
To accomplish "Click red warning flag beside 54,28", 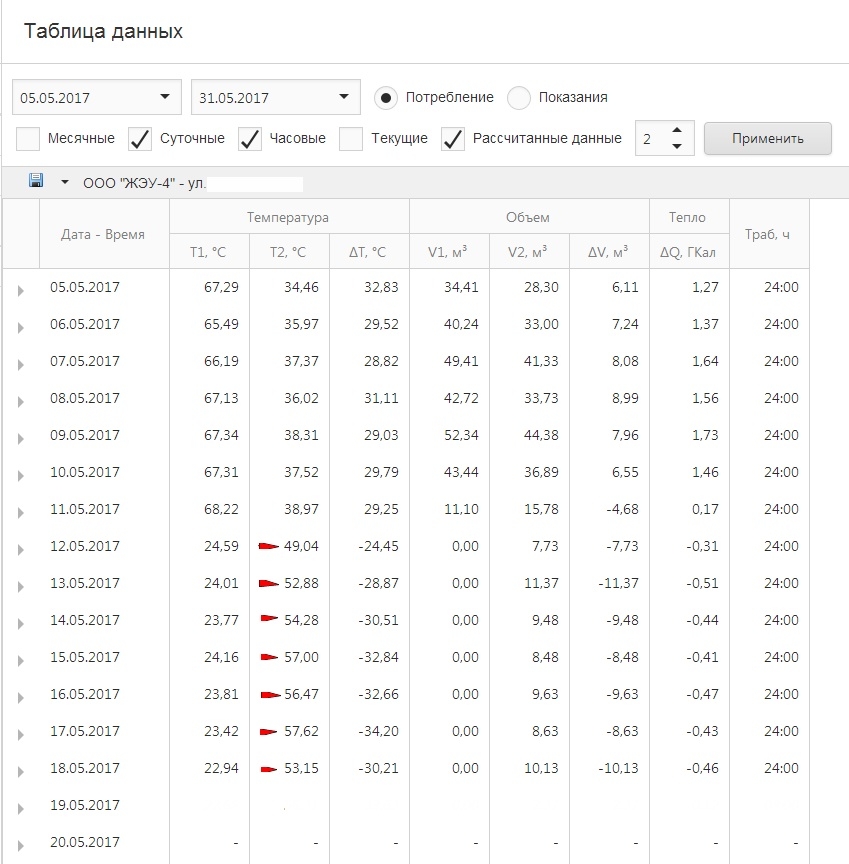I will point(269,618).
